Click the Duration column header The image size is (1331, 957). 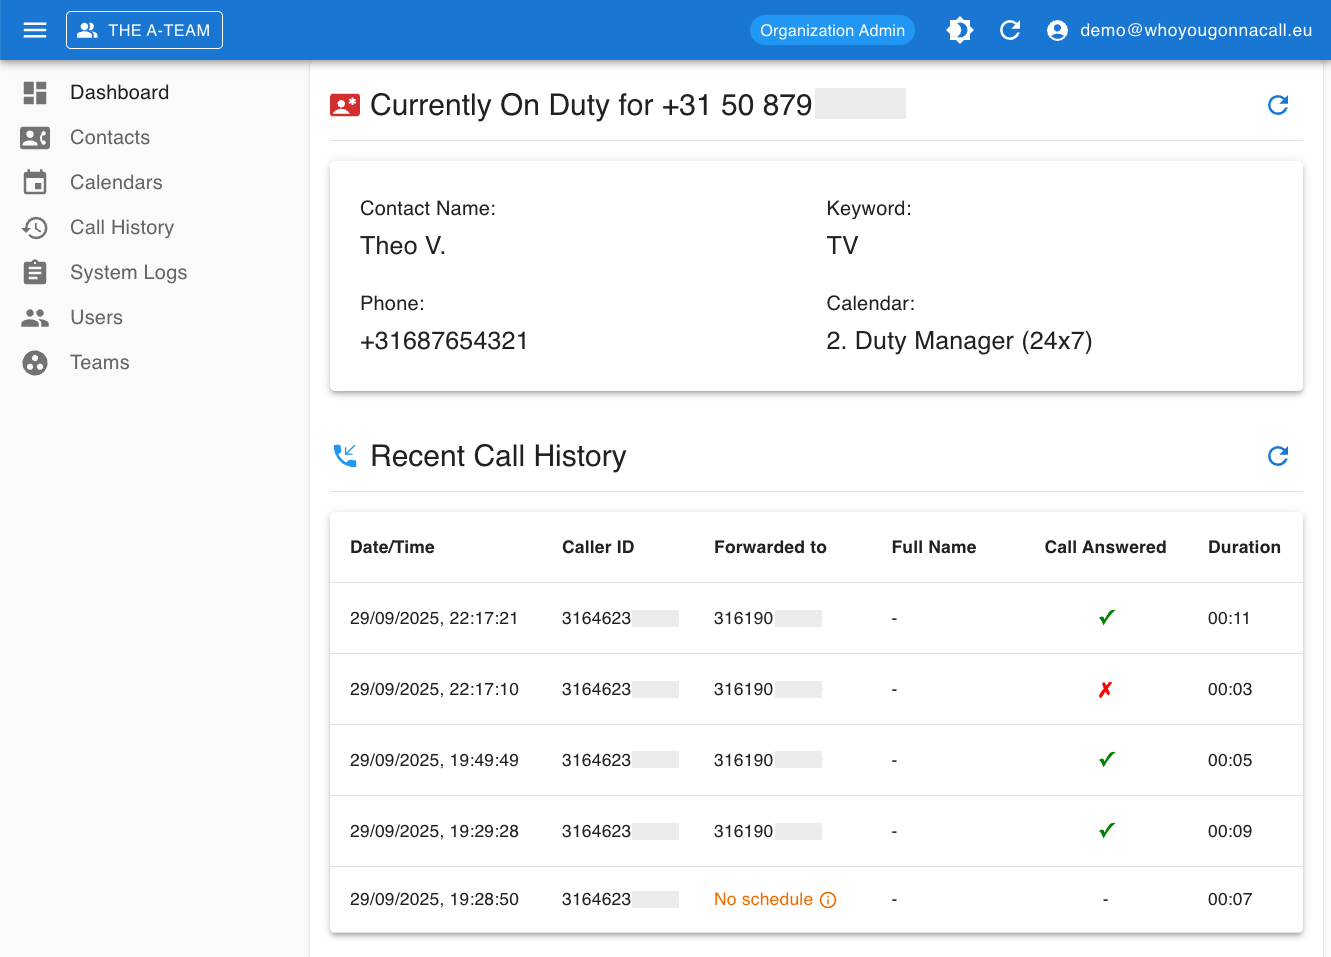pos(1243,547)
